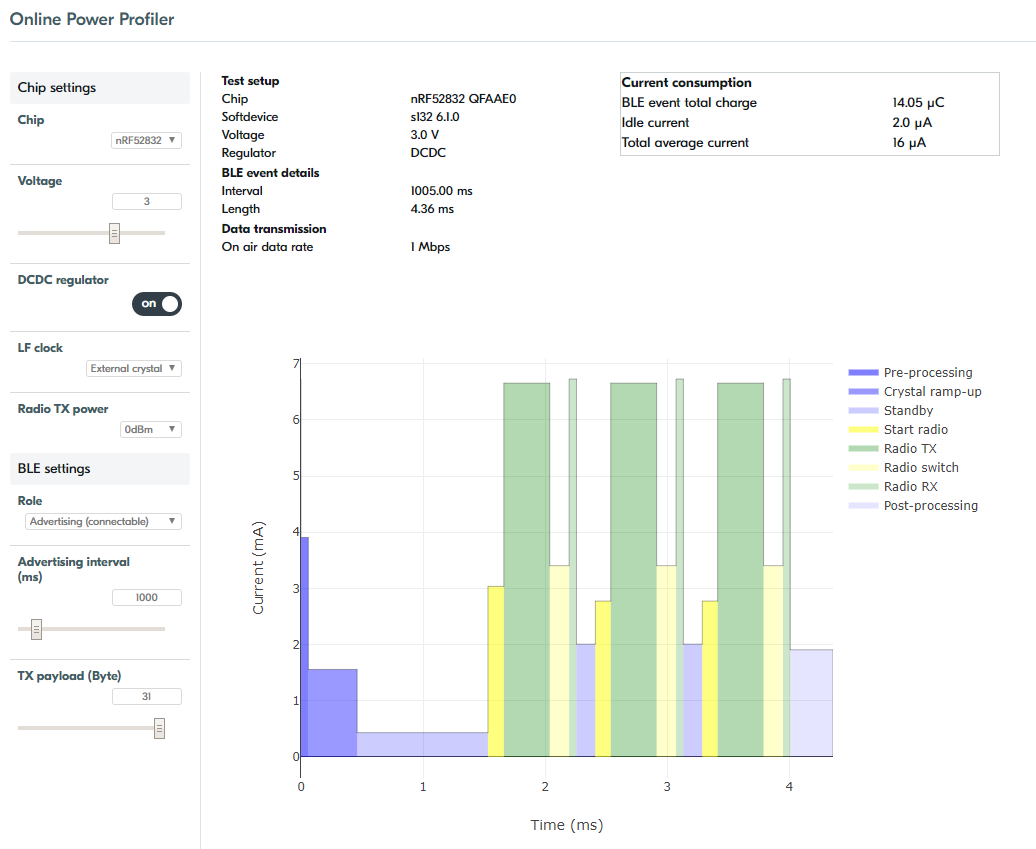Click Radio TX legend item
This screenshot has height=849, width=1036.
point(910,449)
